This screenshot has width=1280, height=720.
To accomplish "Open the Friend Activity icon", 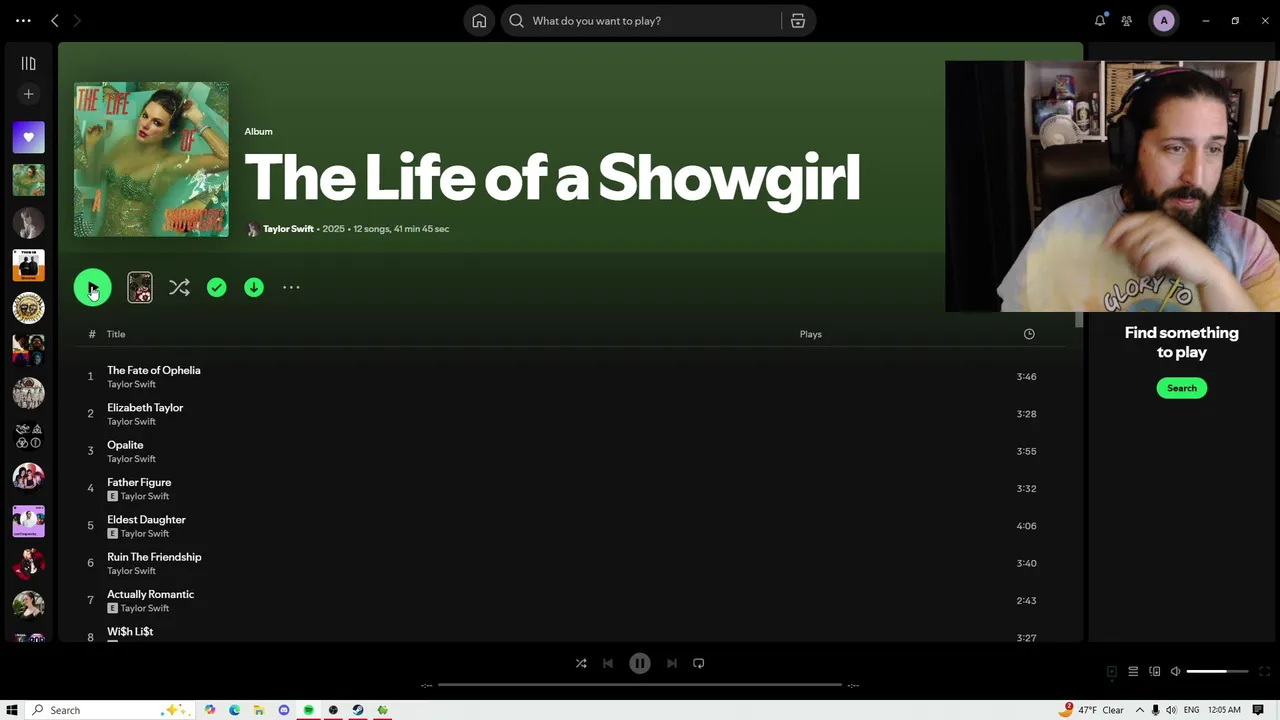I will 1127,20.
